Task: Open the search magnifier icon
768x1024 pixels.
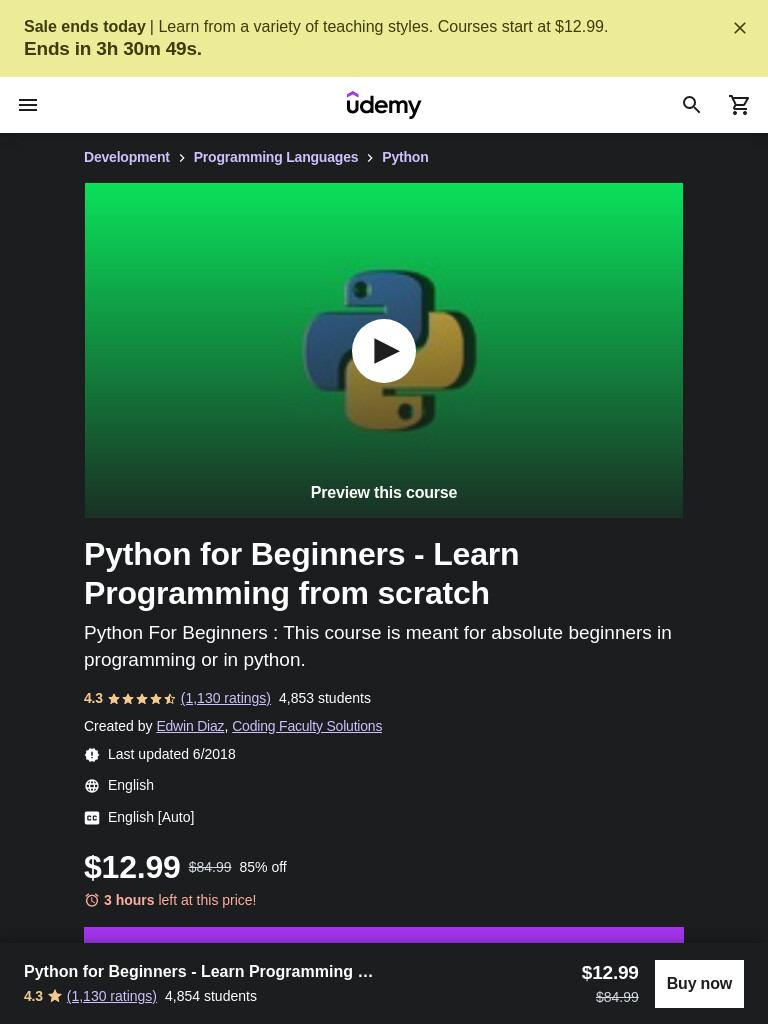Action: (692, 104)
